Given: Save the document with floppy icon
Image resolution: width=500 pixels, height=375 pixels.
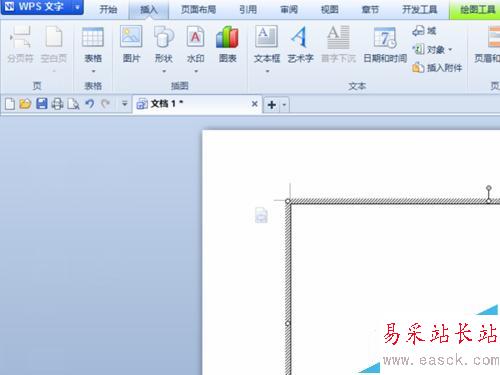Looking at the screenshot, I should coord(42,104).
